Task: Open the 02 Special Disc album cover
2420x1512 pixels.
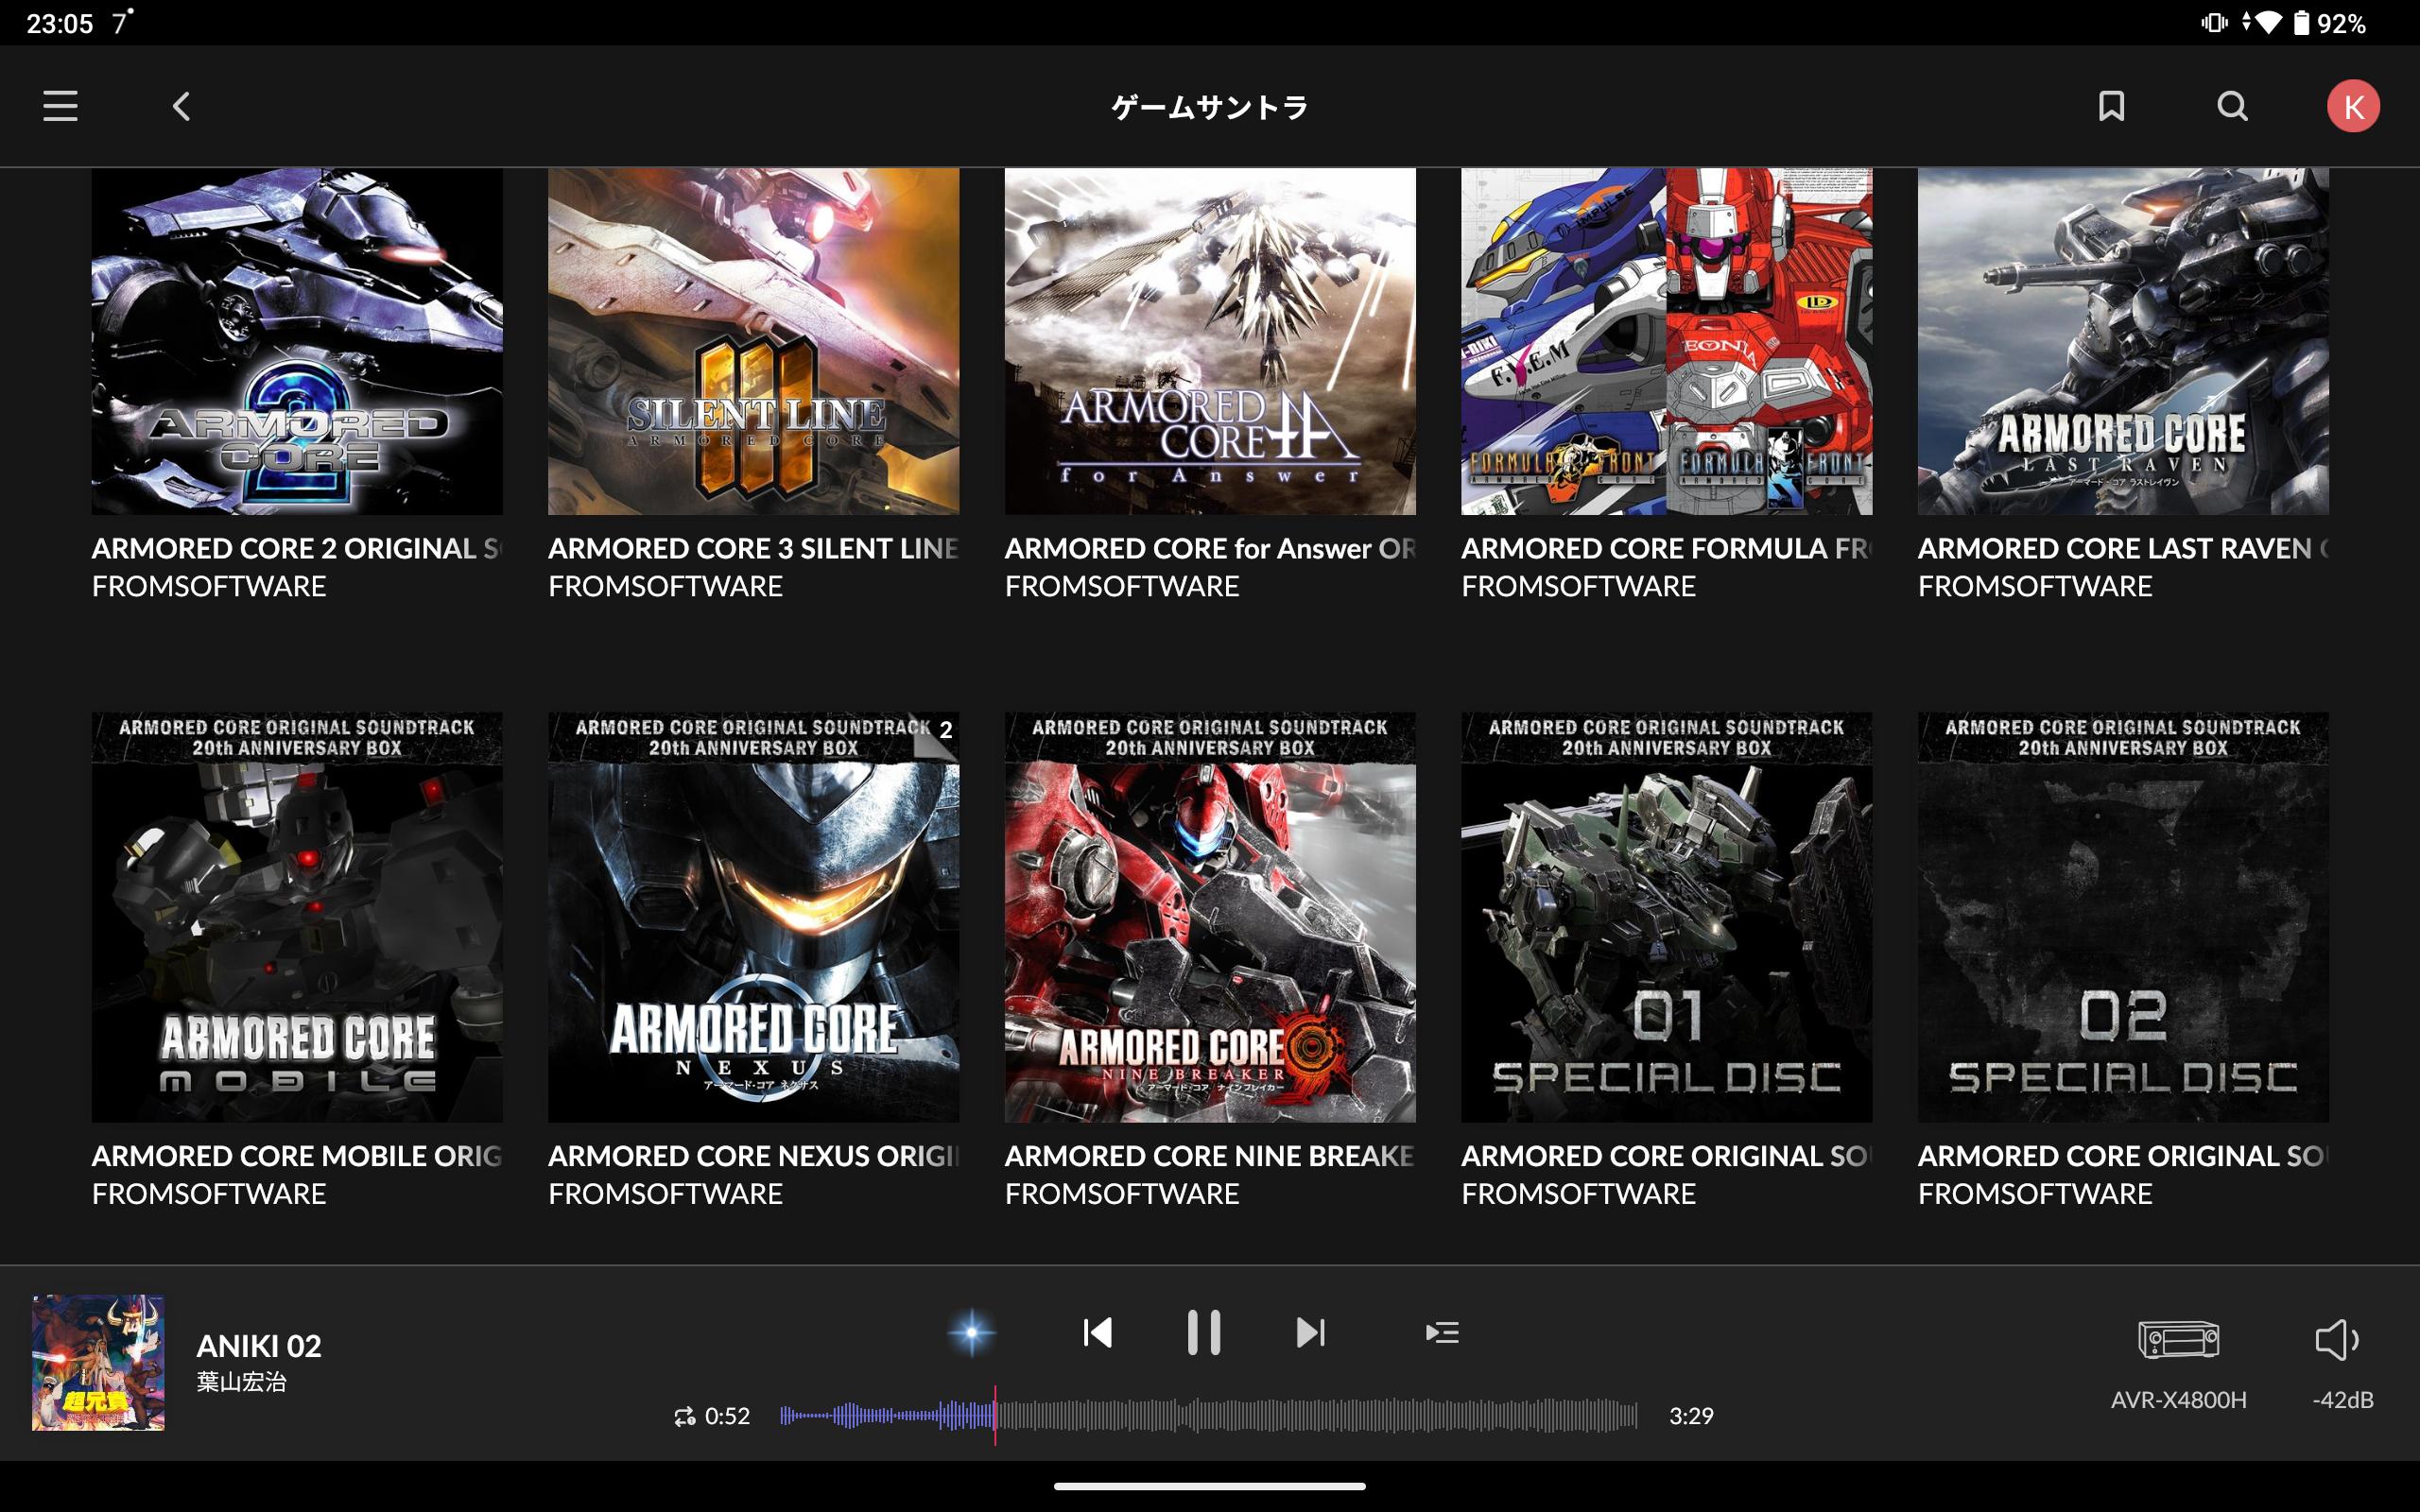Action: tap(2122, 917)
